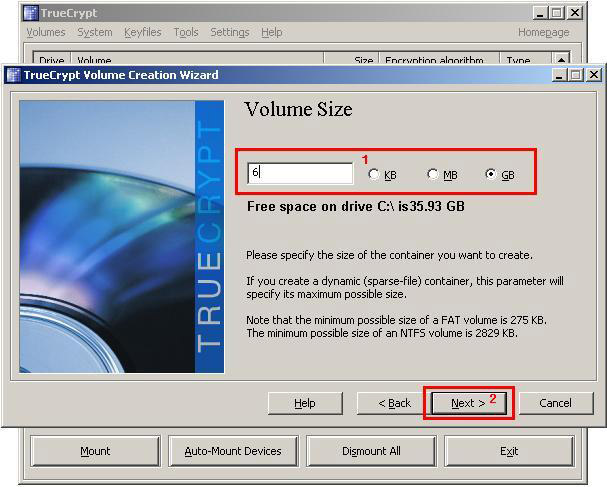
Task: Minimize the TrueCrypt main window
Action: pyautogui.click(x=540, y=13)
